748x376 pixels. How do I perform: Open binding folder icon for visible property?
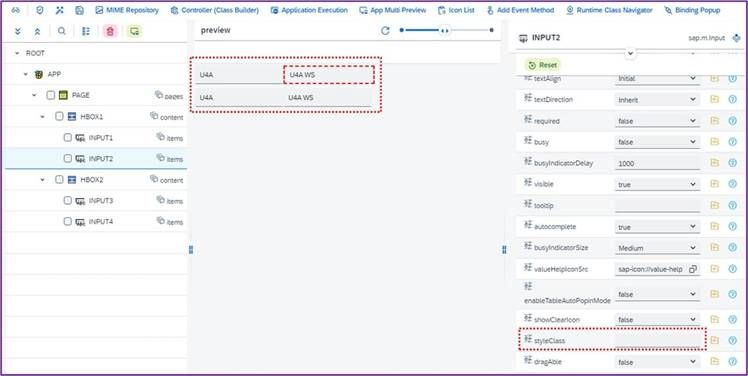(x=714, y=184)
